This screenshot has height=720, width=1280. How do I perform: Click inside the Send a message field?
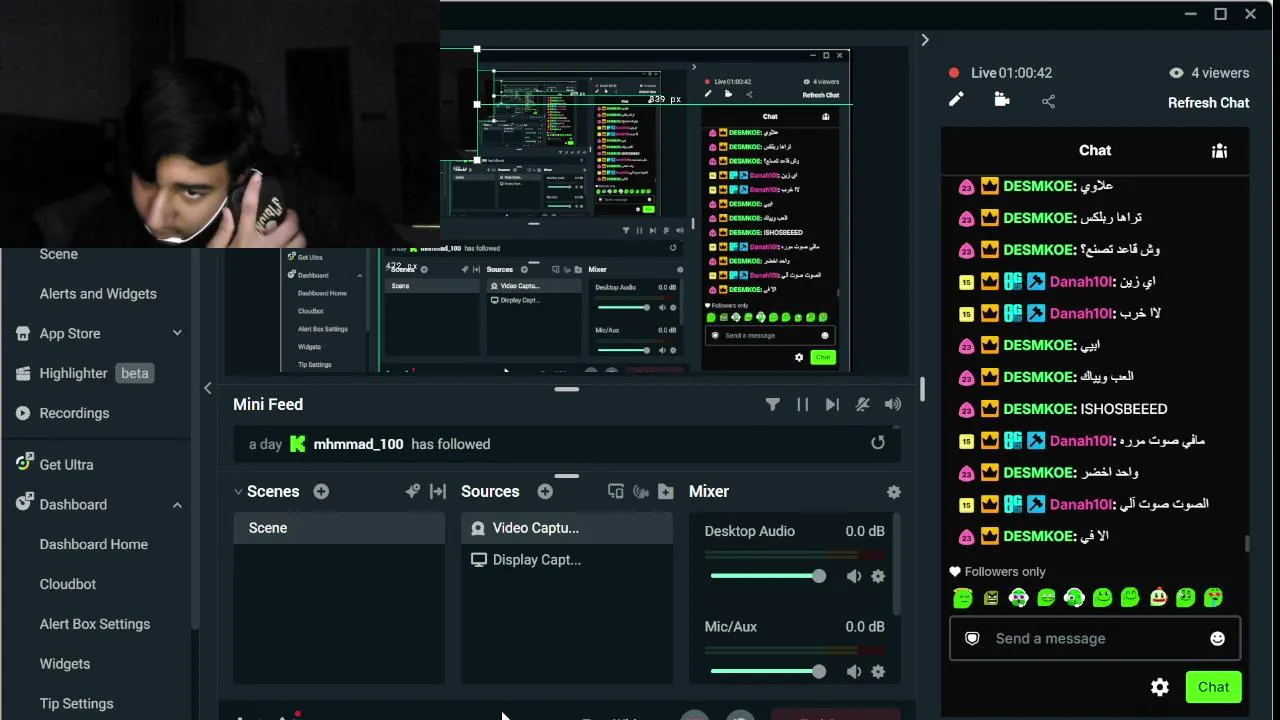[1095, 638]
